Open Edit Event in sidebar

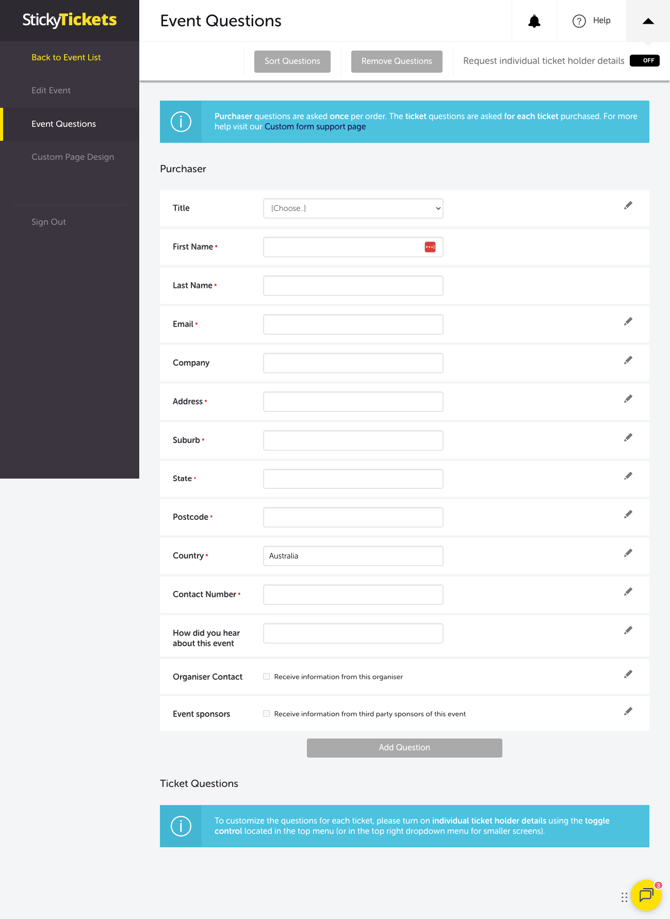(51, 90)
